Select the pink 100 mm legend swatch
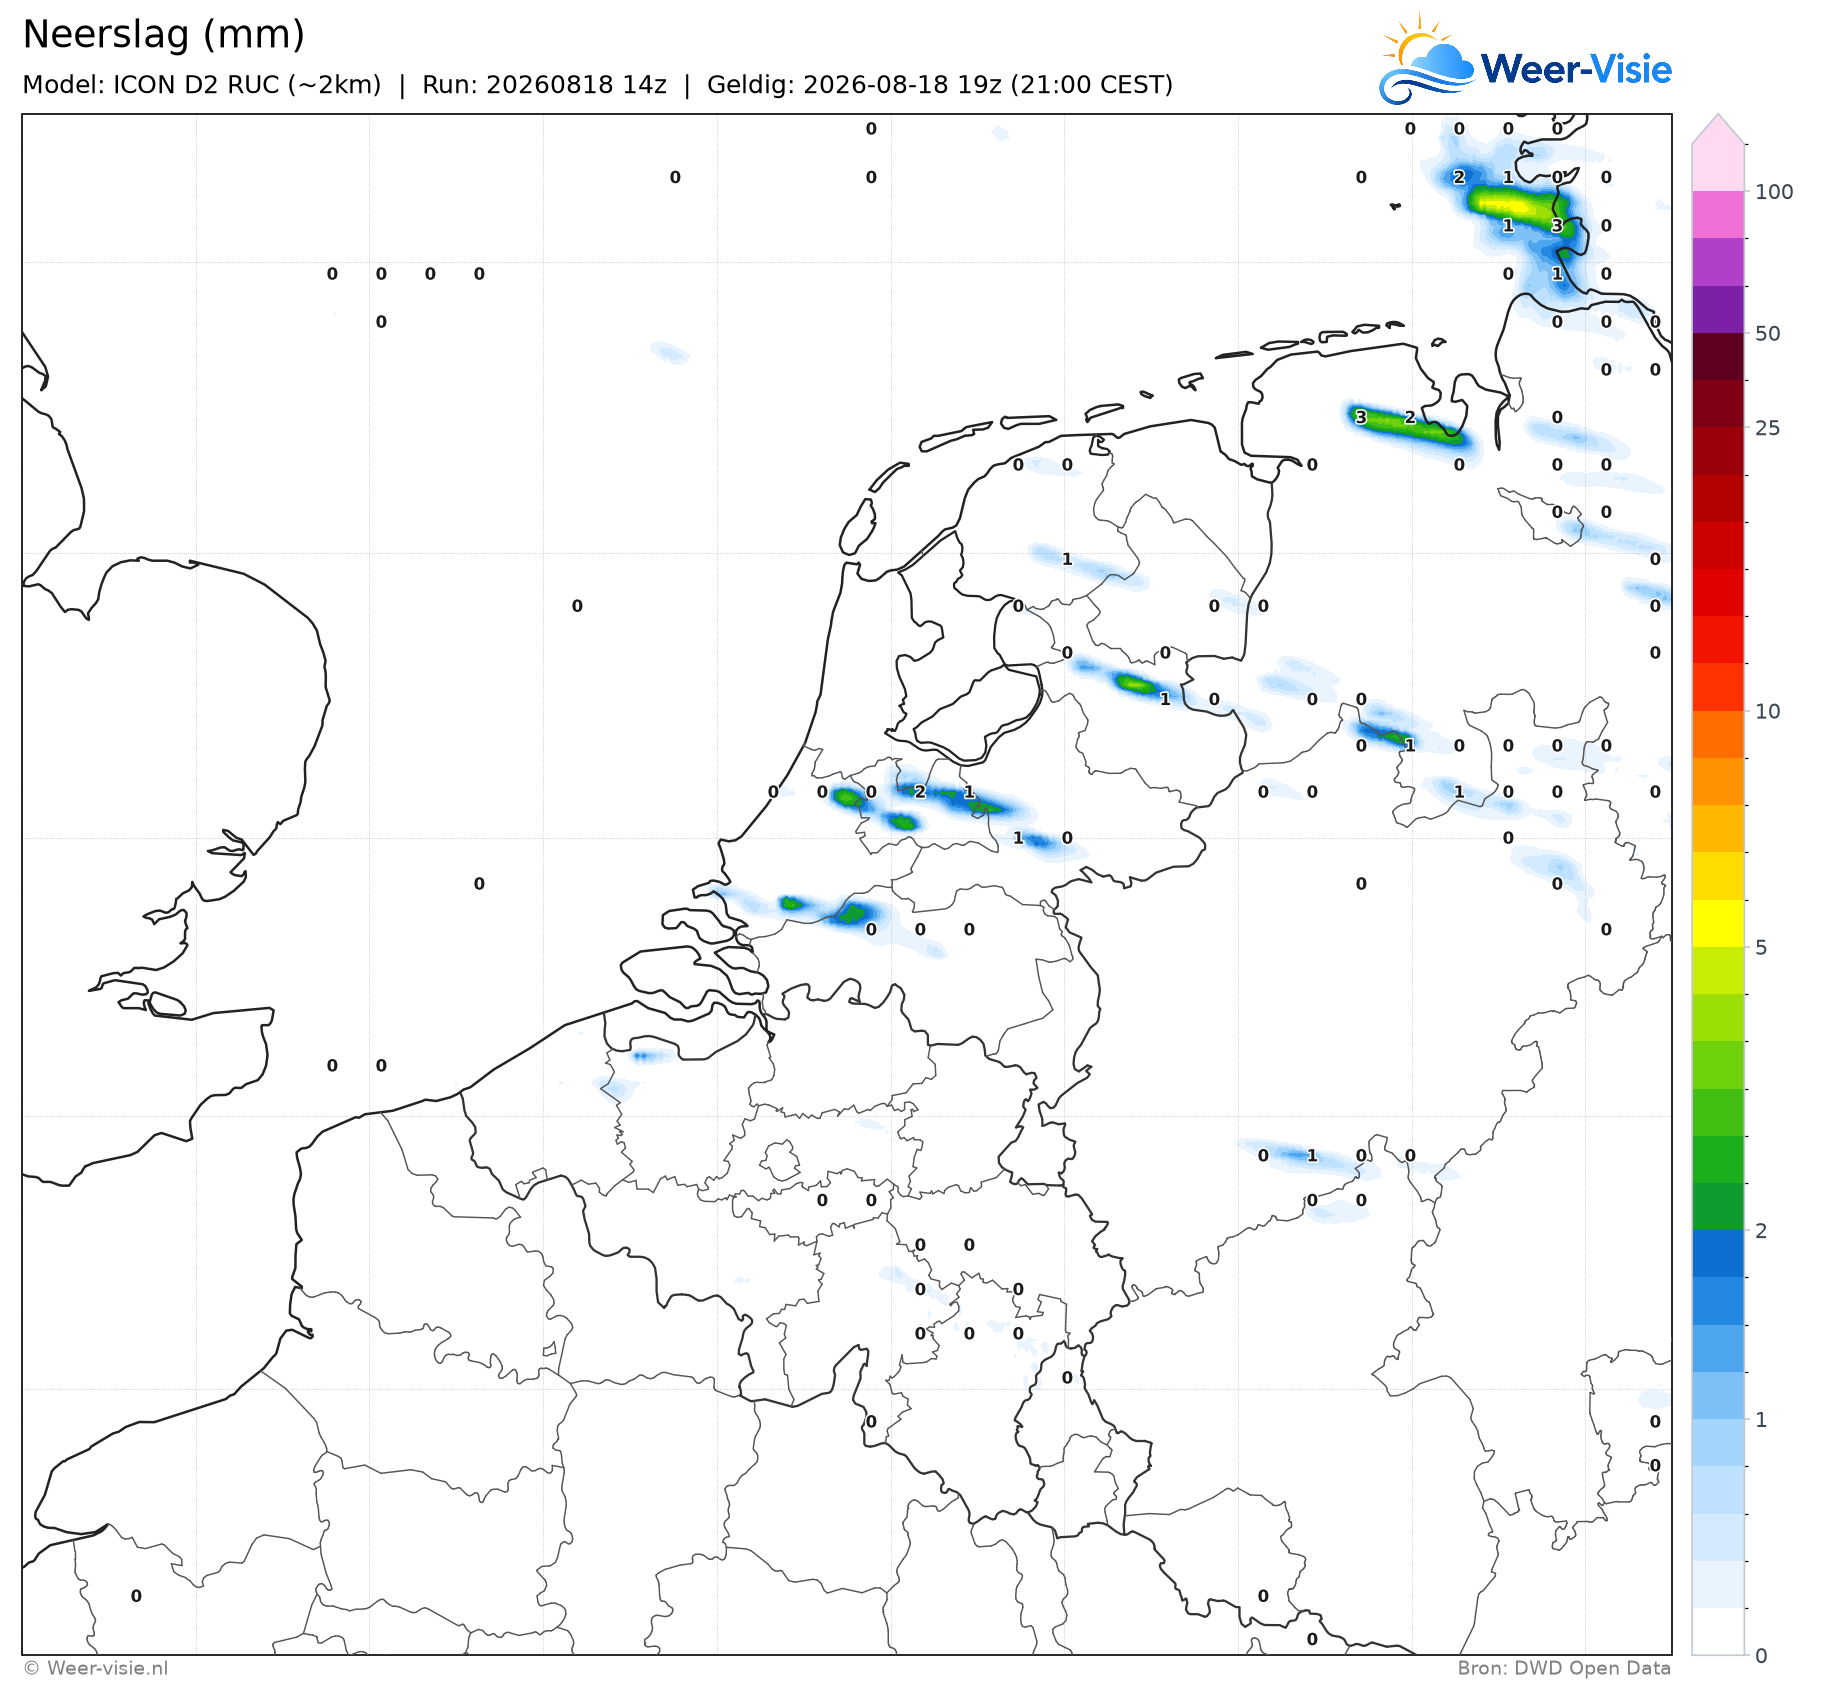The width and height of the screenshot is (1824, 1681). click(1718, 167)
